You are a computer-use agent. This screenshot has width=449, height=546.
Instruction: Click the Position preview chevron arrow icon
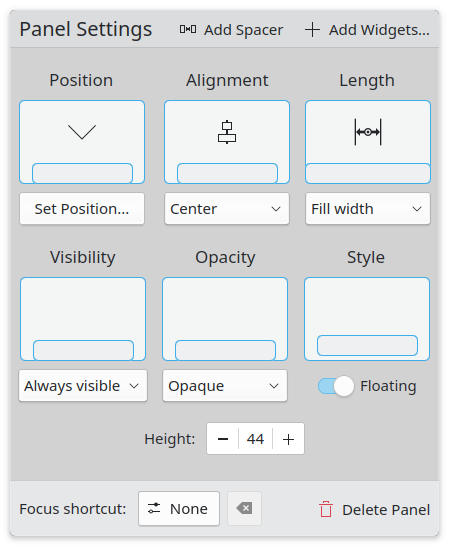(82, 132)
